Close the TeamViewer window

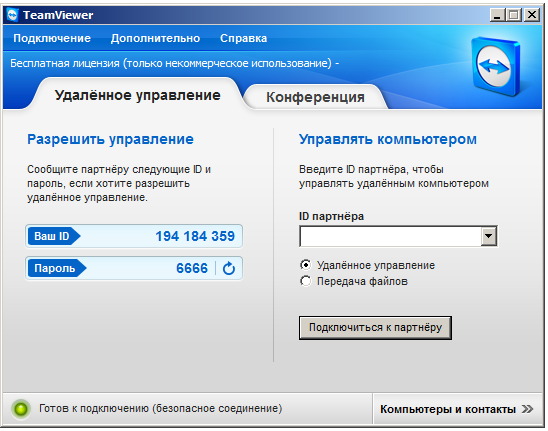(x=532, y=15)
